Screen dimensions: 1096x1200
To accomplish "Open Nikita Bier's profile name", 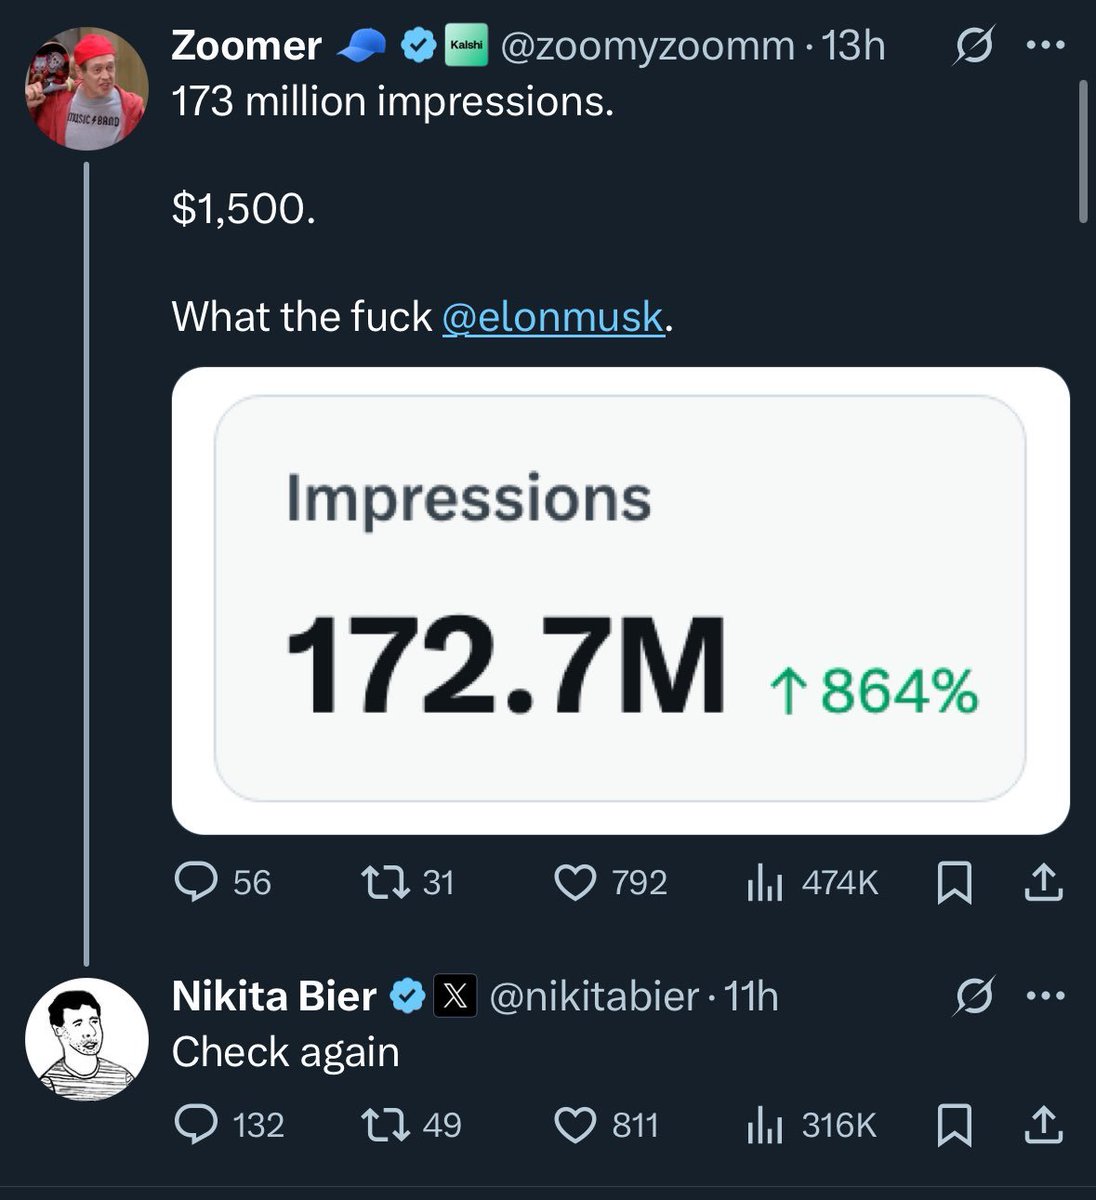I will click(x=274, y=996).
